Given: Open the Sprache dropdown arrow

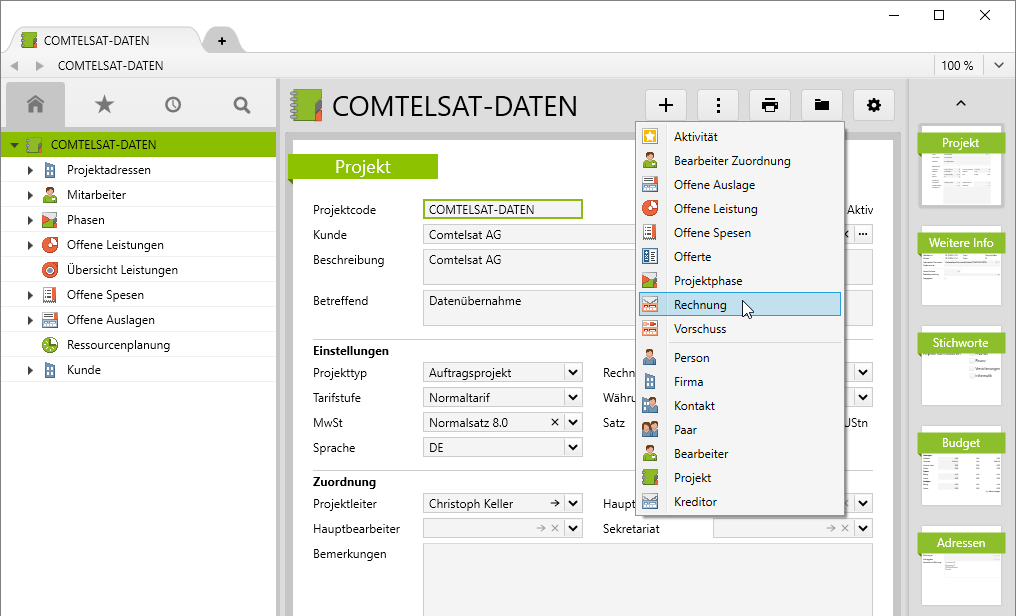Looking at the screenshot, I should pos(573,448).
